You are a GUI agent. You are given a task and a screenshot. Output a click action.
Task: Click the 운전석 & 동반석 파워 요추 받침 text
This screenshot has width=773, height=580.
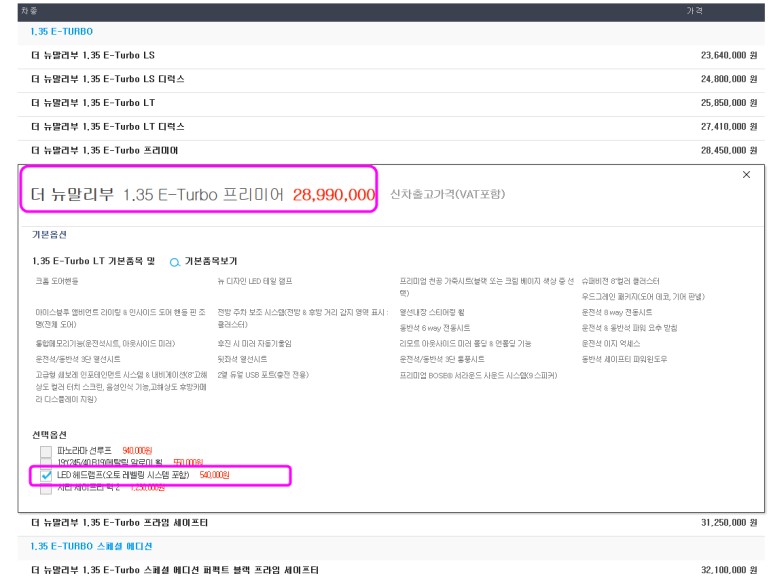point(629,328)
